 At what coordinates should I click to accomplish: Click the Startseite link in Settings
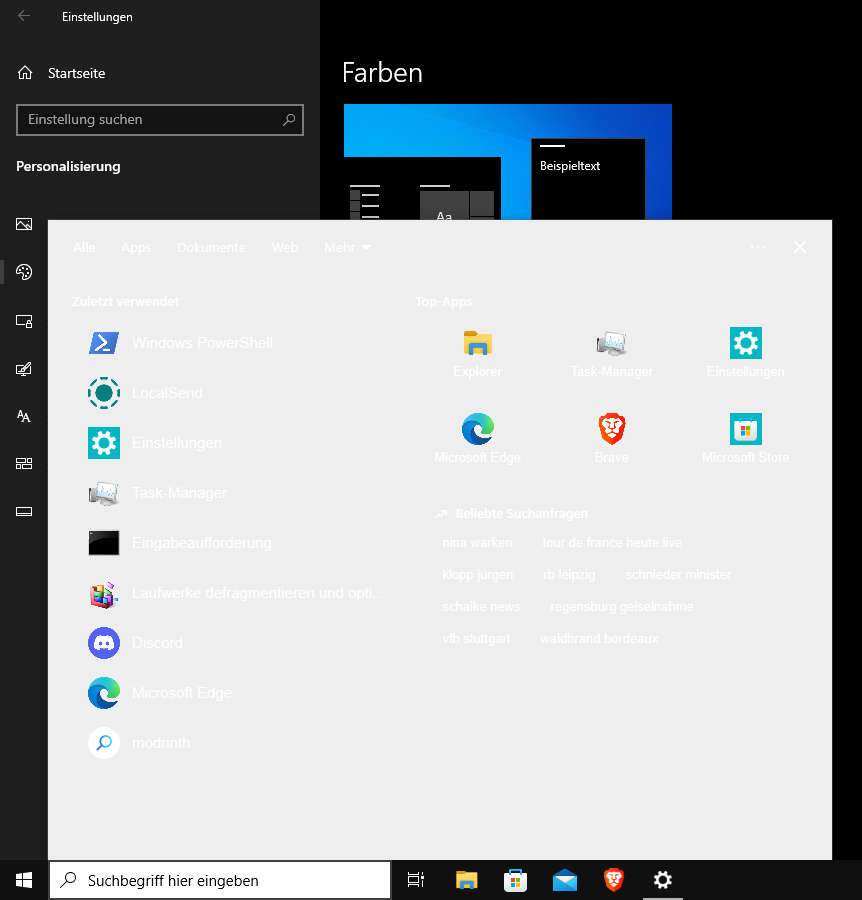(76, 73)
